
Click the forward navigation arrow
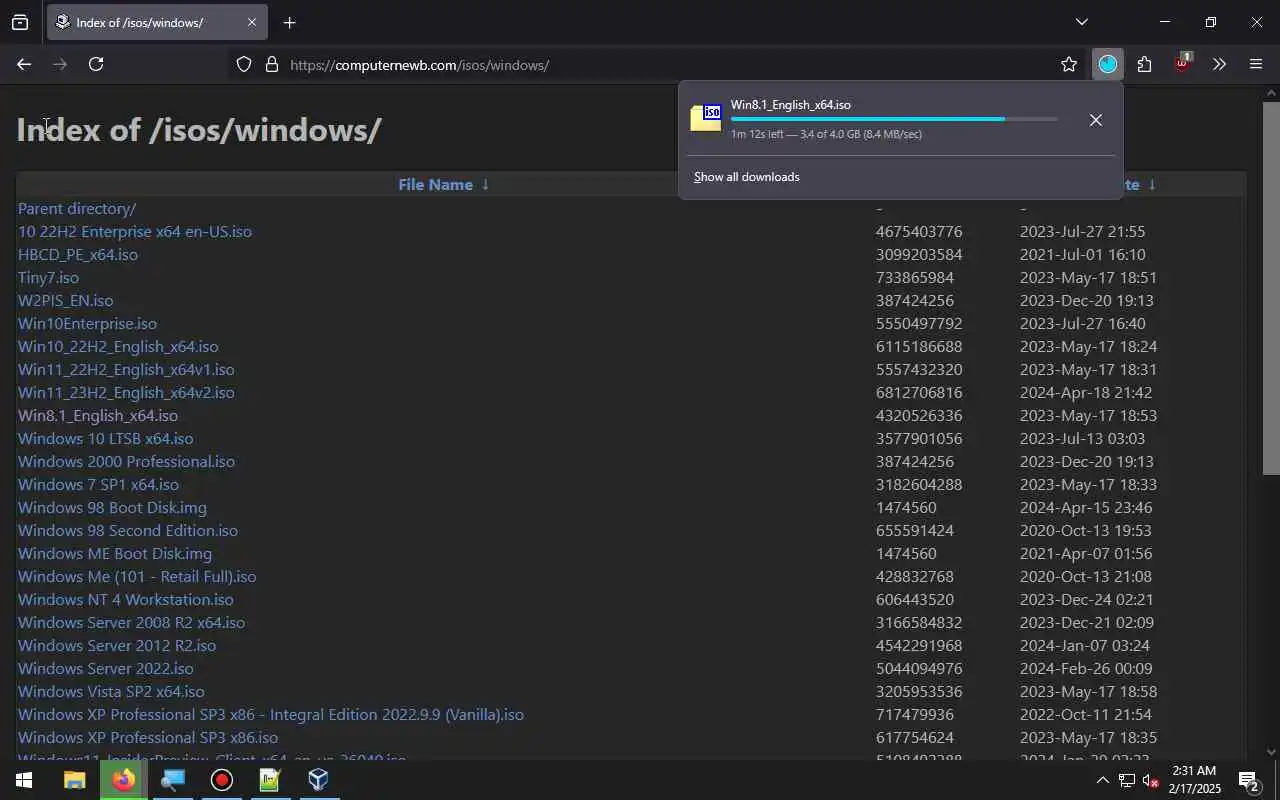tap(60, 64)
